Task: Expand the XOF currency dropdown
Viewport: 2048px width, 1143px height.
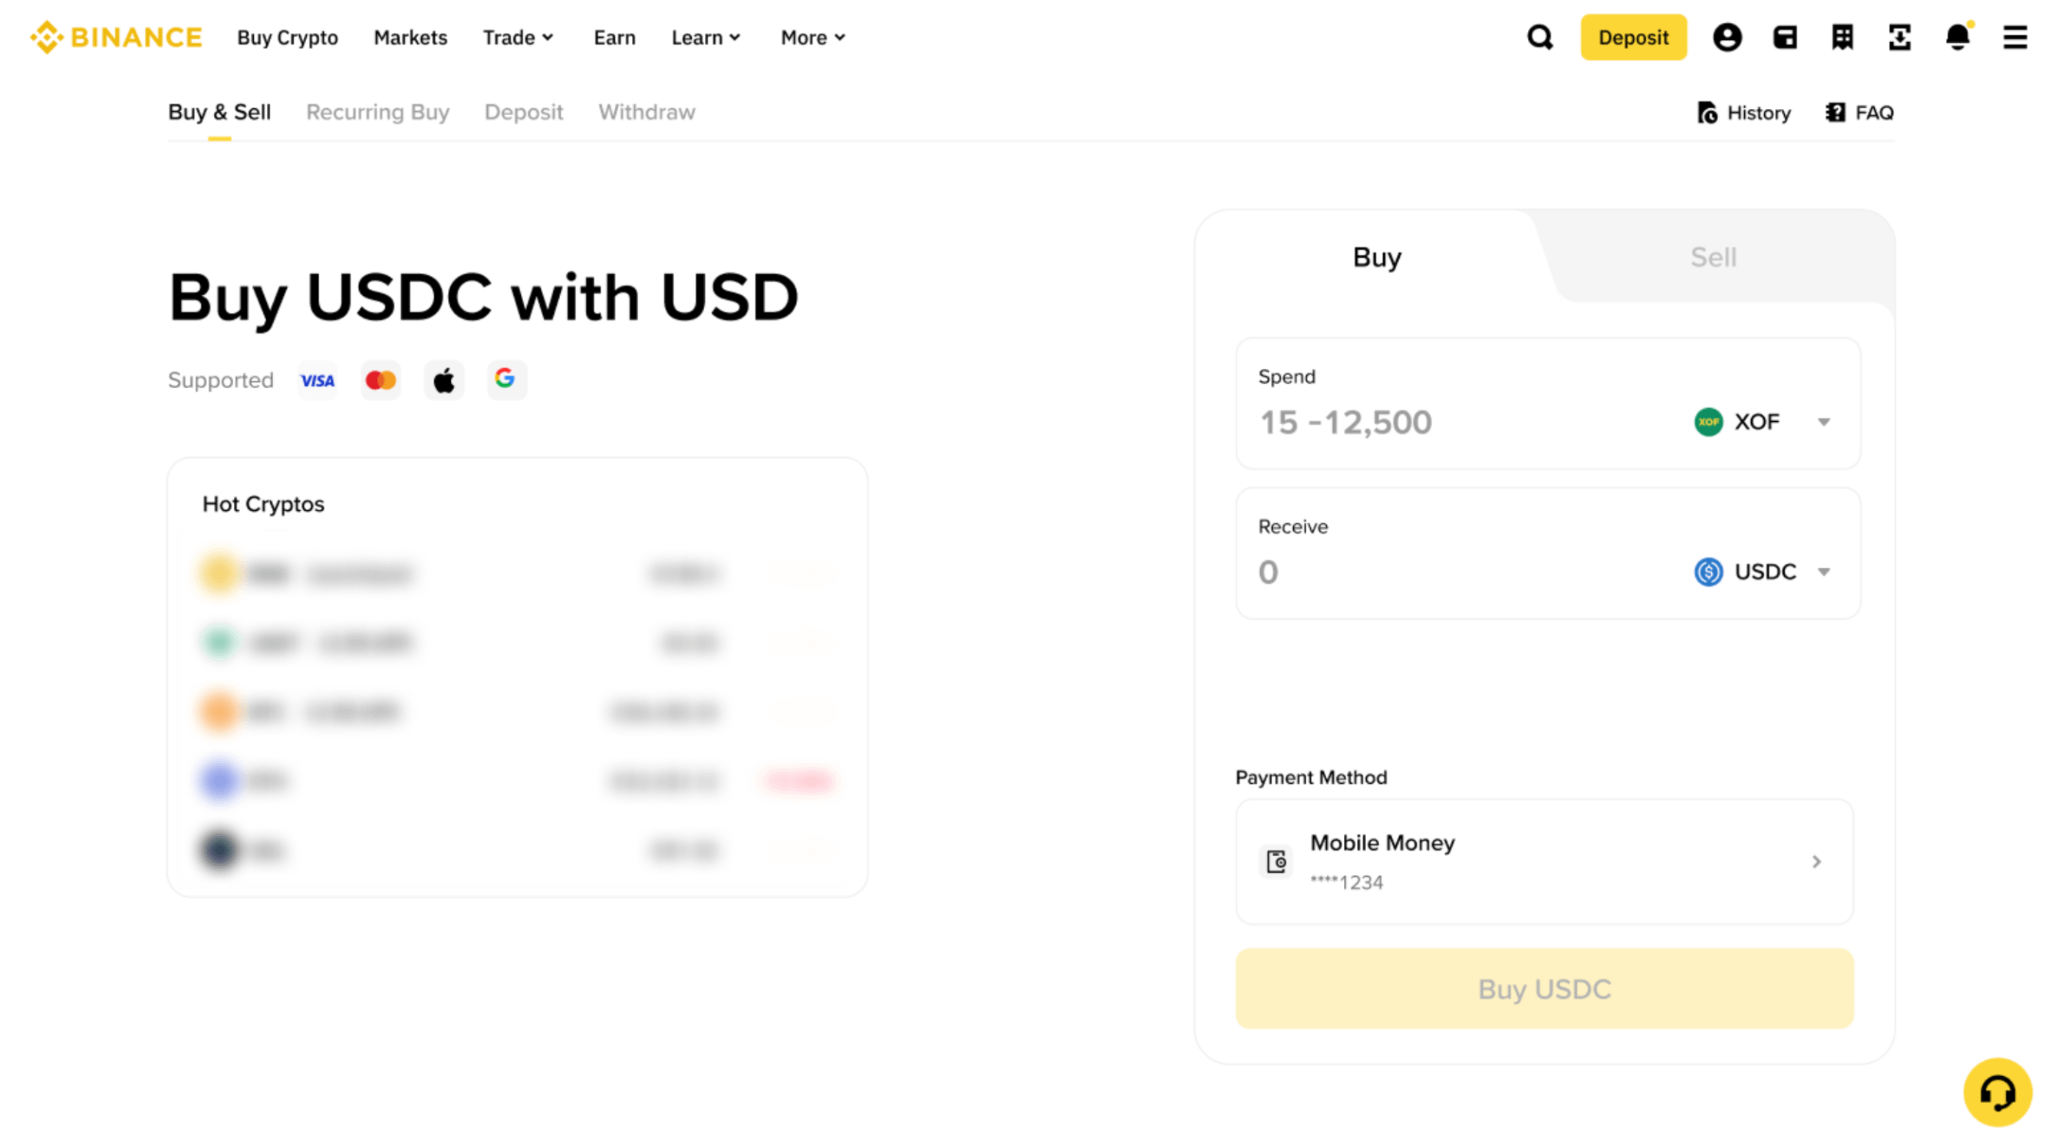Action: [x=1763, y=422]
